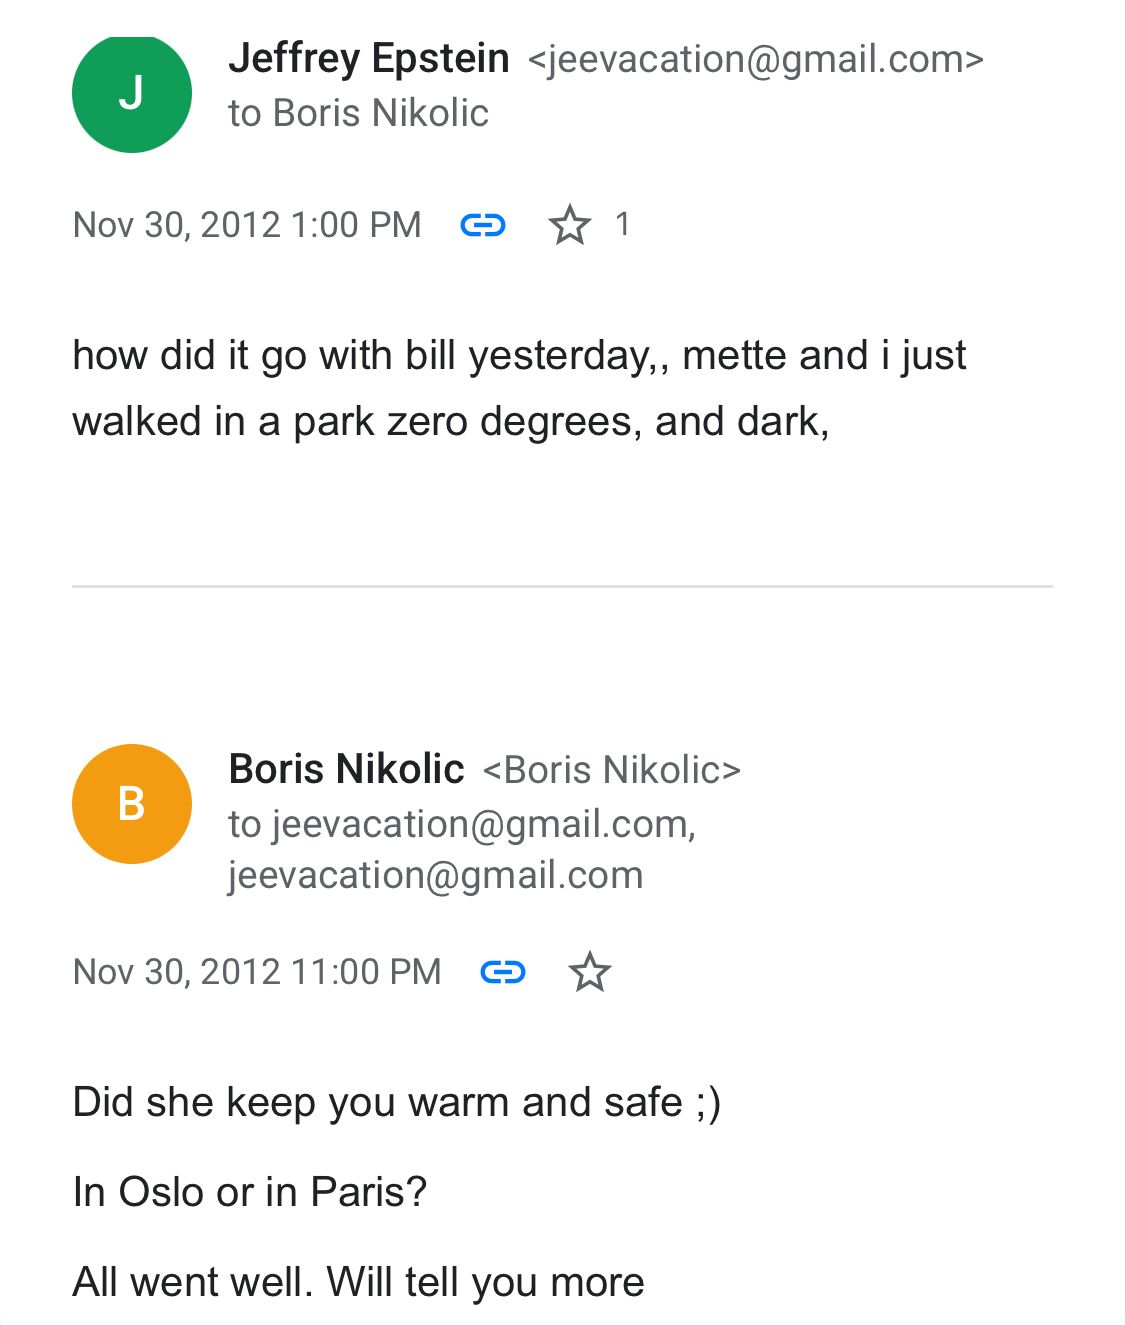Viewport: 1125px width, 1325px height.
Task: Click the "Did she keep you warm" line
Action: tap(396, 1102)
